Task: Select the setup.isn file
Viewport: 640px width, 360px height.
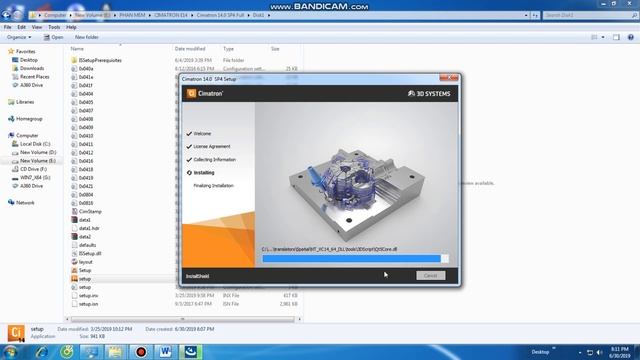Action: tap(88, 304)
